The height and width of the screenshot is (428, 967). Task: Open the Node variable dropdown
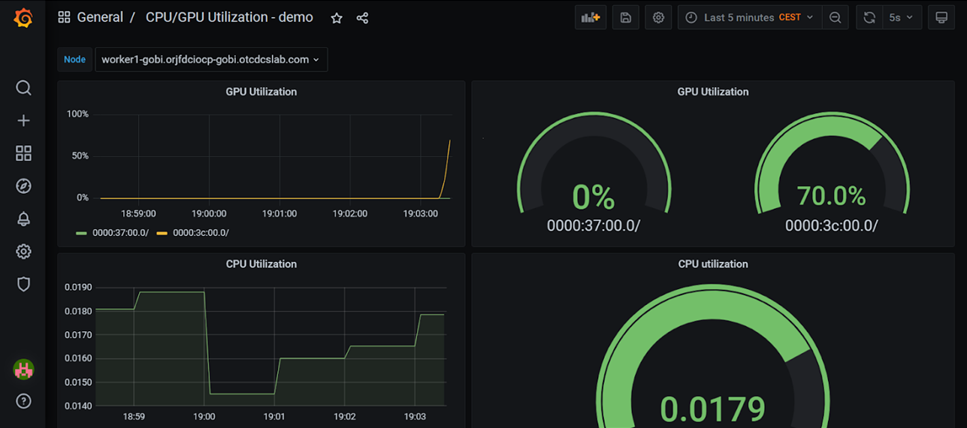pos(211,60)
